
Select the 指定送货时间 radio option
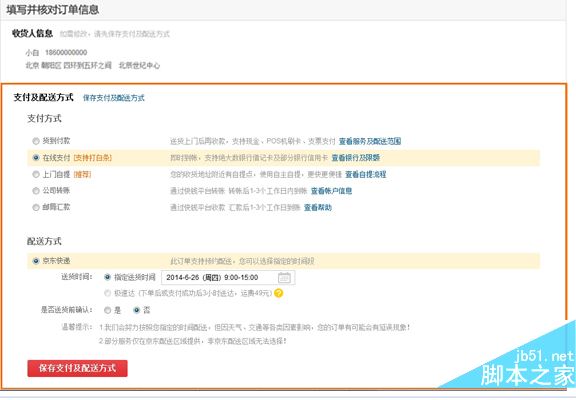tap(107, 277)
